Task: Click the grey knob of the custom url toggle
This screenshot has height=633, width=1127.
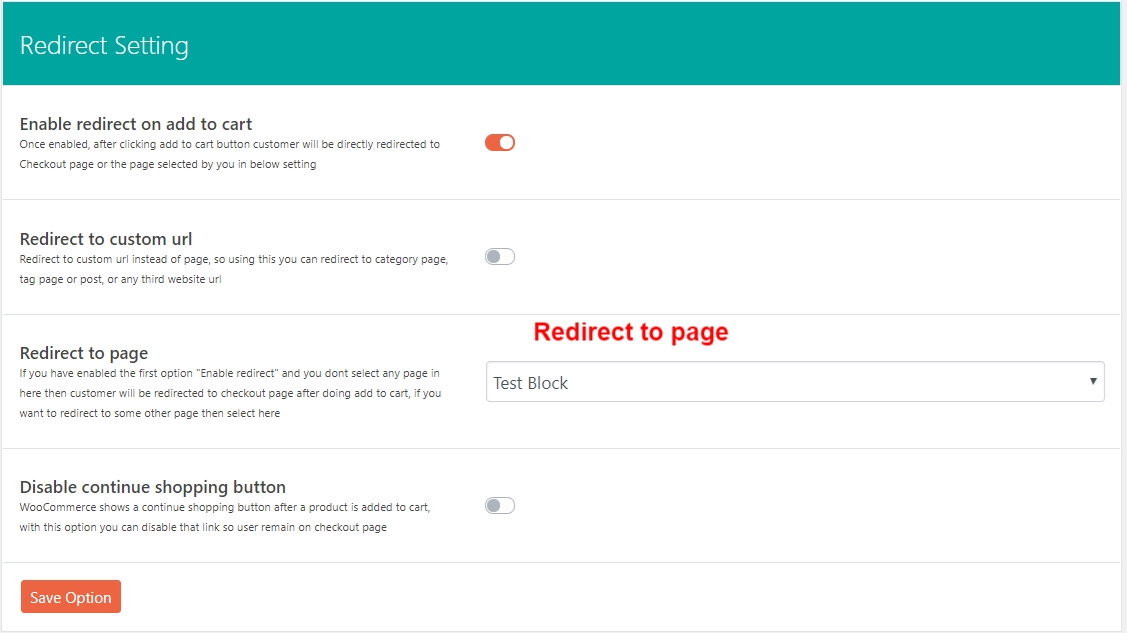Action: (x=493, y=257)
